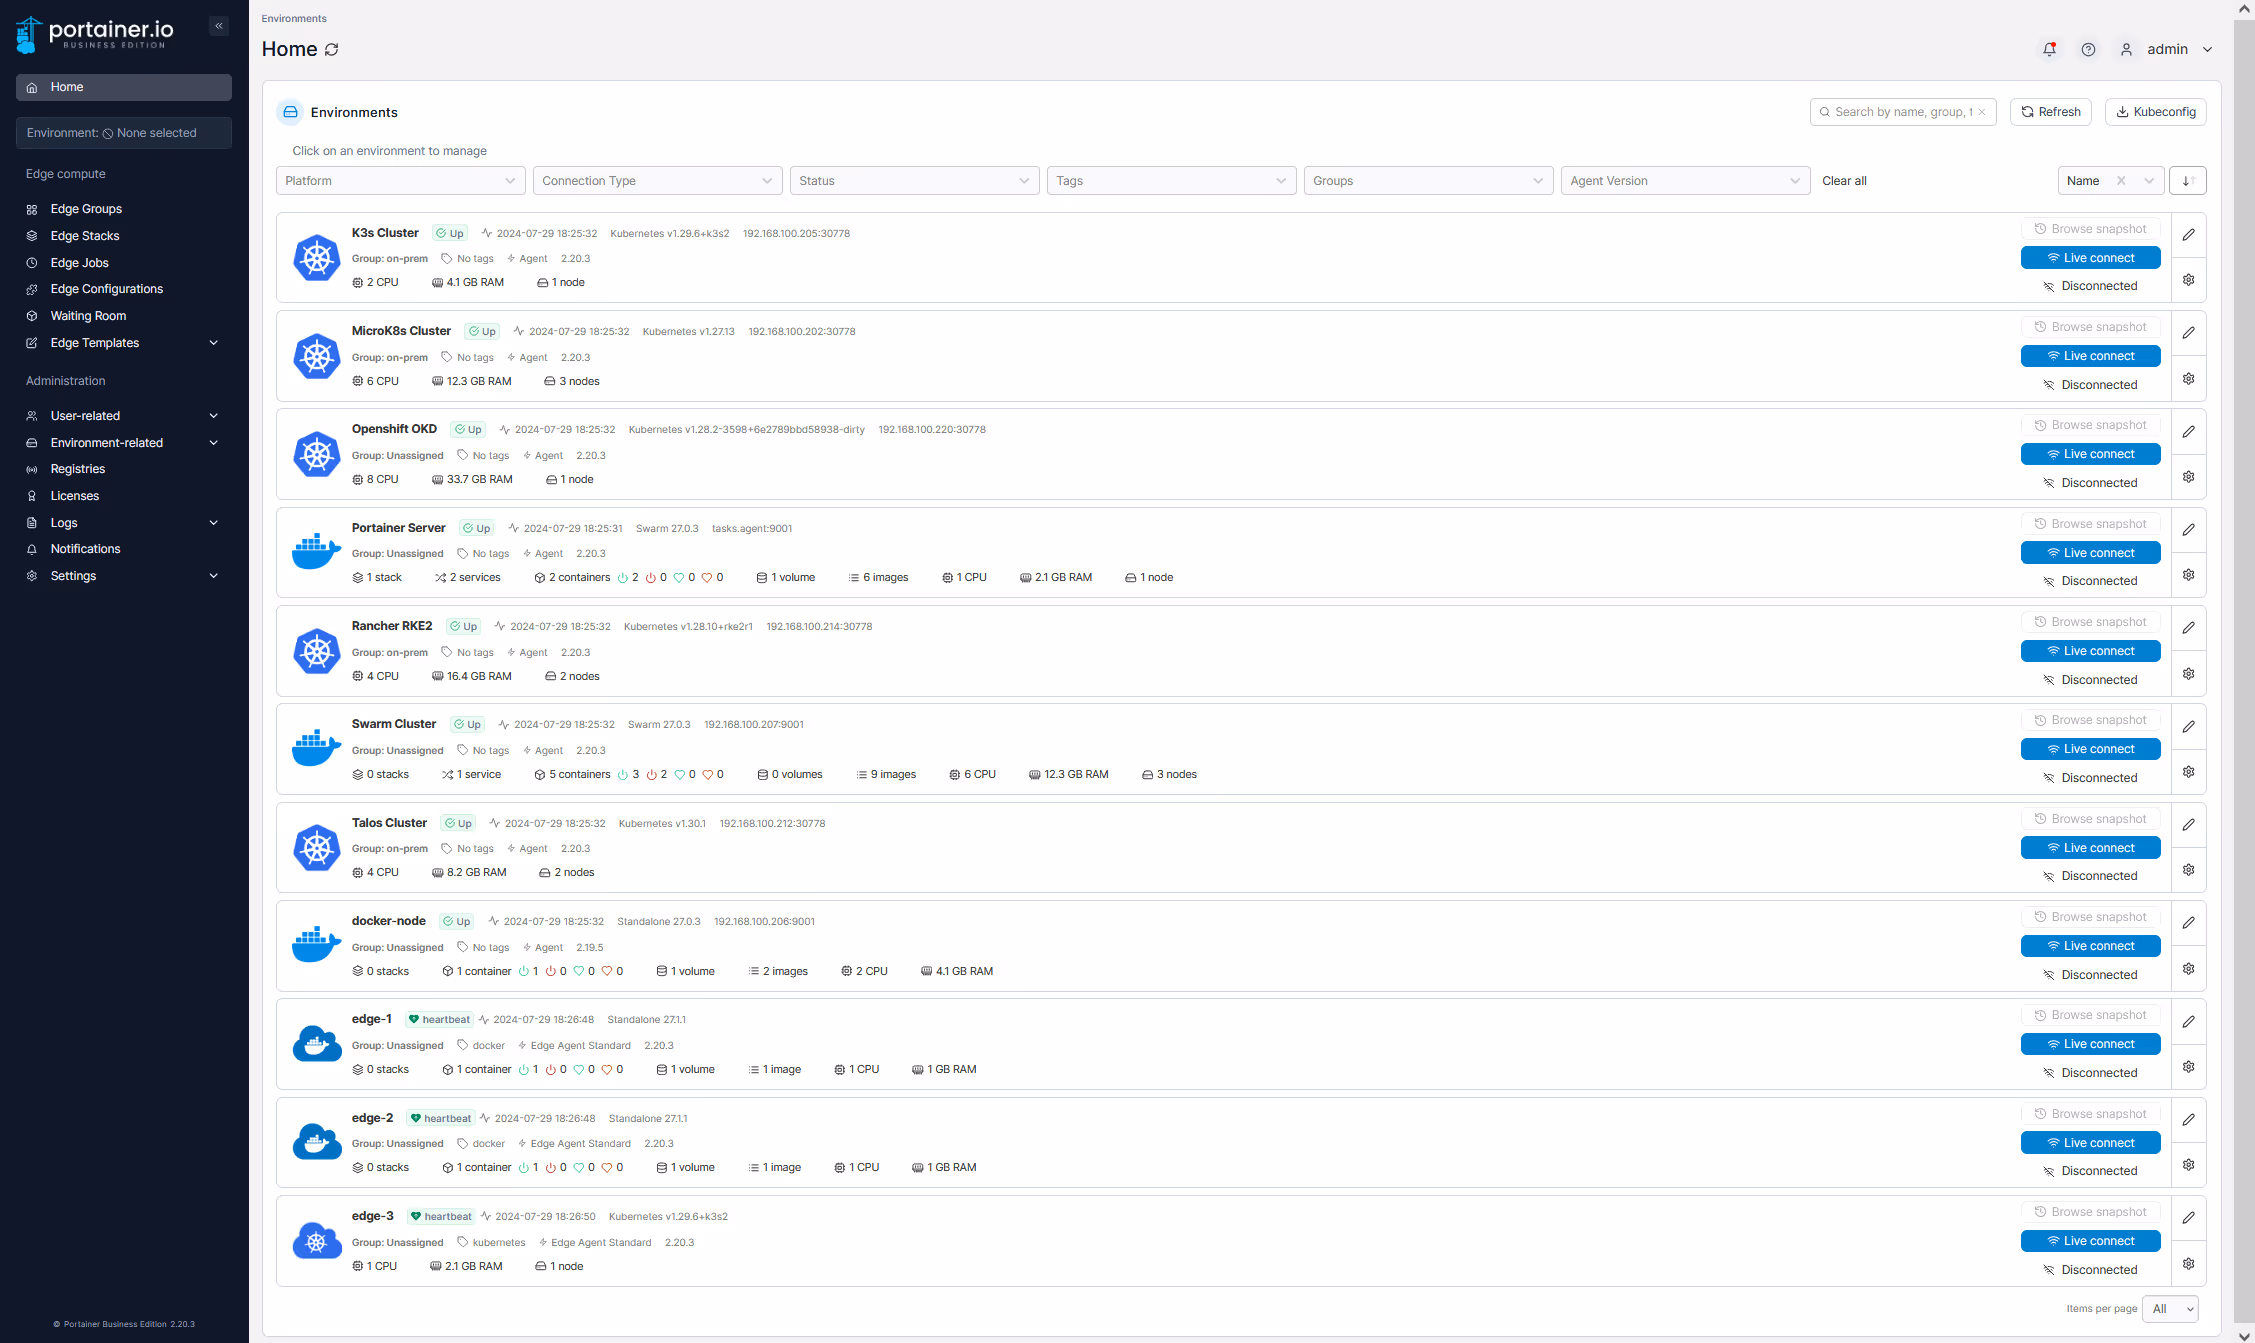2255x1343 pixels.
Task: Open the Items per page dropdown
Action: tap(2170, 1309)
